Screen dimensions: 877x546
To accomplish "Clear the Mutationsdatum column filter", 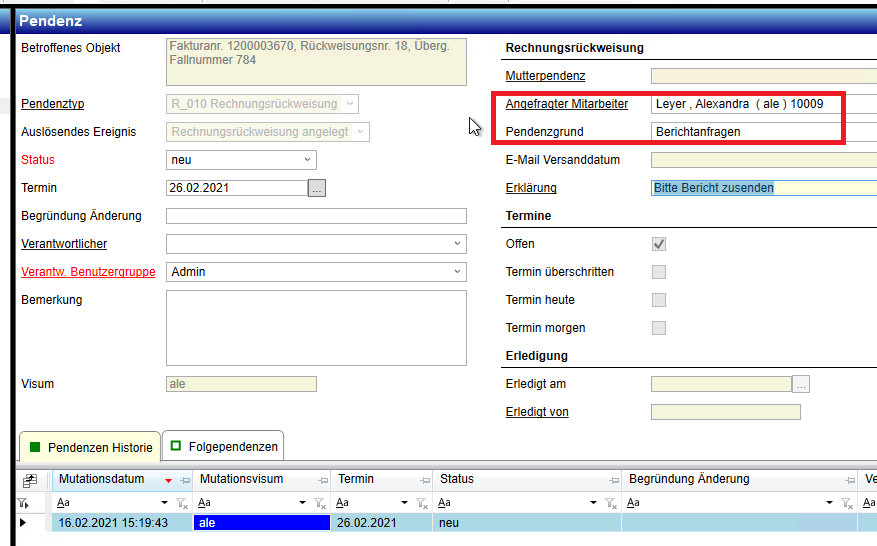I will pyautogui.click(x=182, y=503).
